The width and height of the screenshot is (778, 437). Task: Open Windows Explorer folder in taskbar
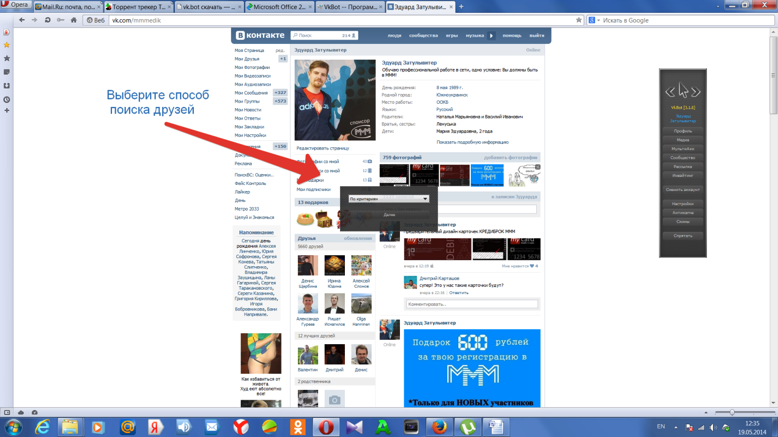(70, 427)
